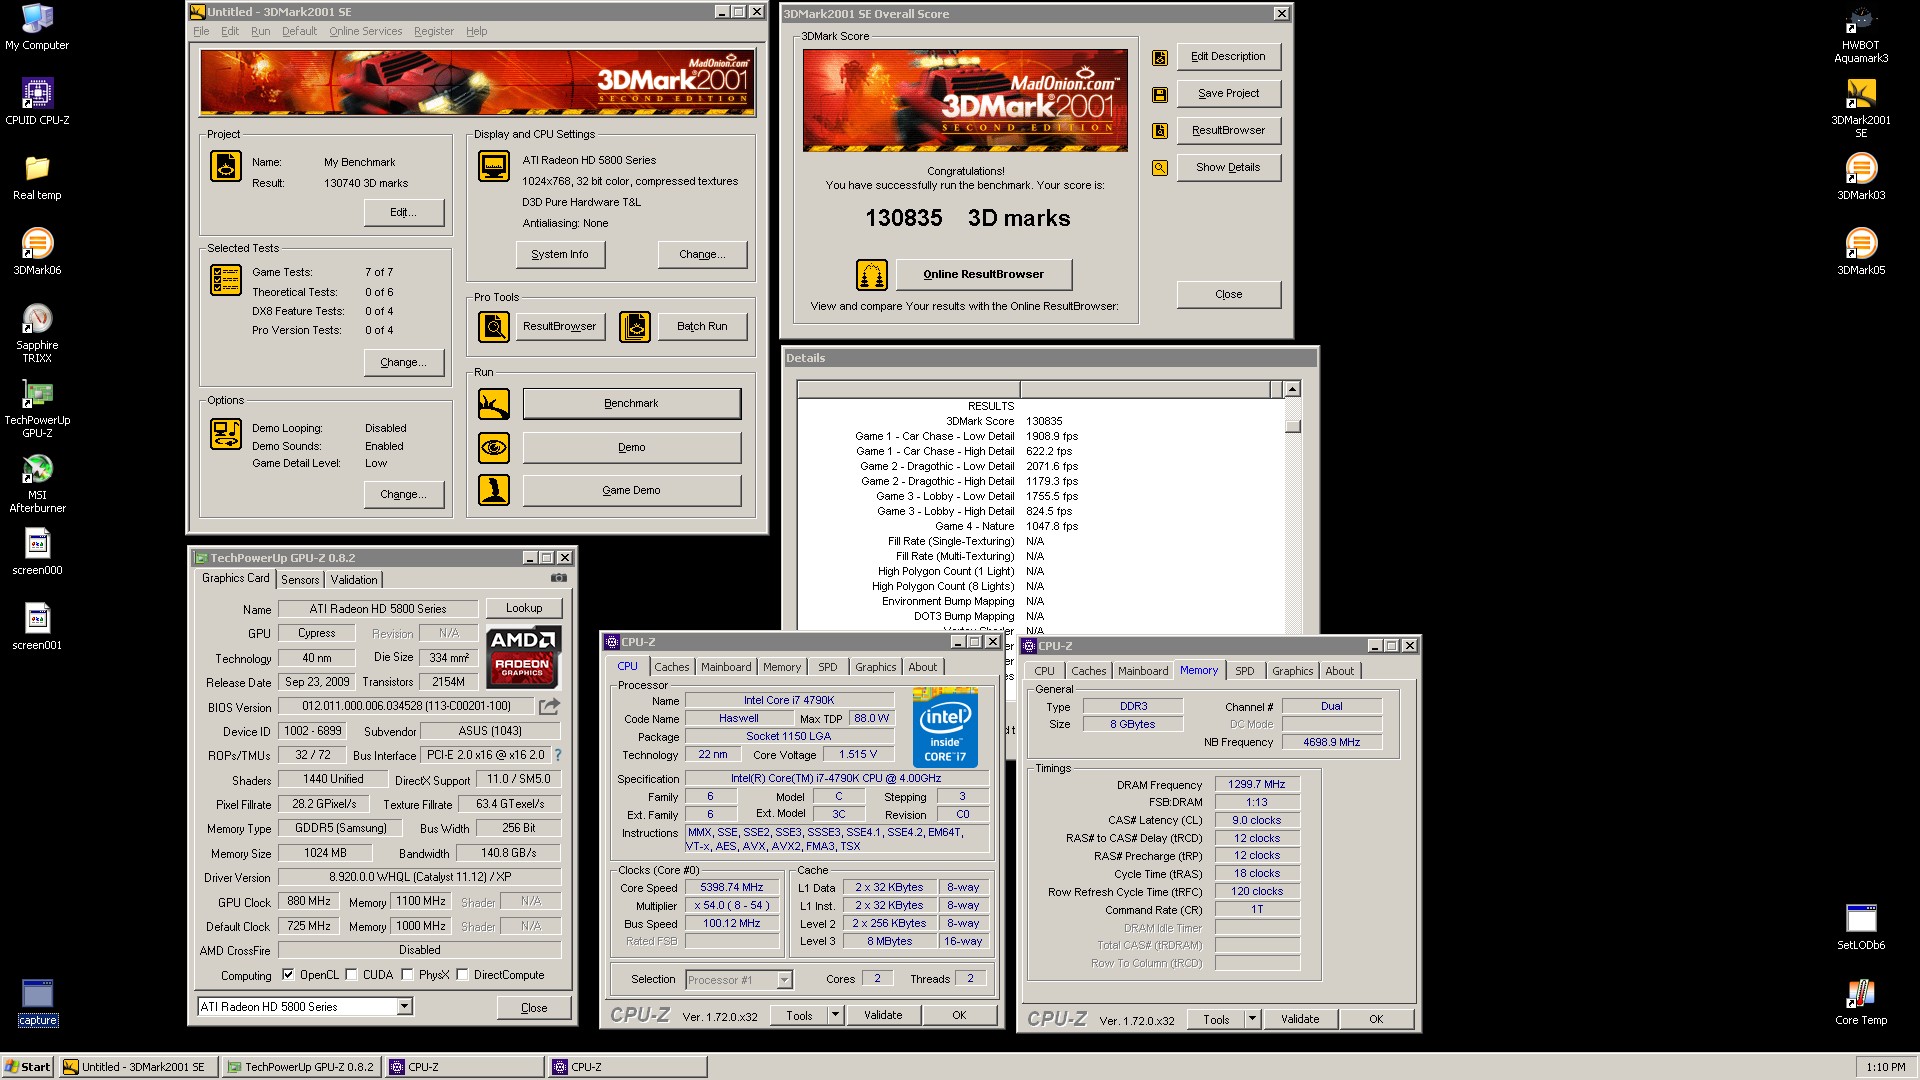Toggle the OpenCL checkbox in GPU-Z
The height and width of the screenshot is (1080, 1920).
(288, 975)
